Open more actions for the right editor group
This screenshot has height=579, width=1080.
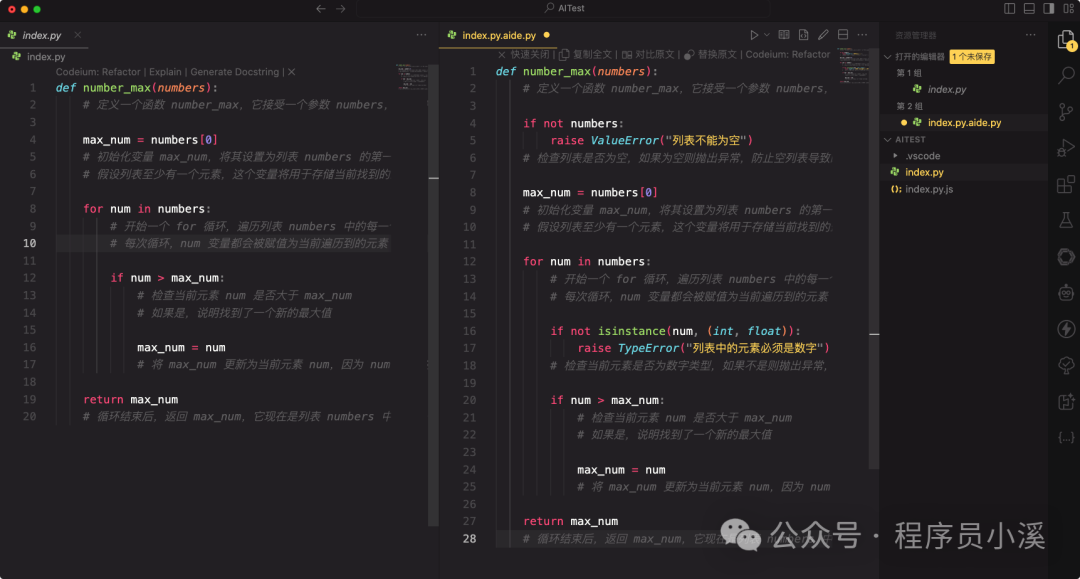(862, 34)
